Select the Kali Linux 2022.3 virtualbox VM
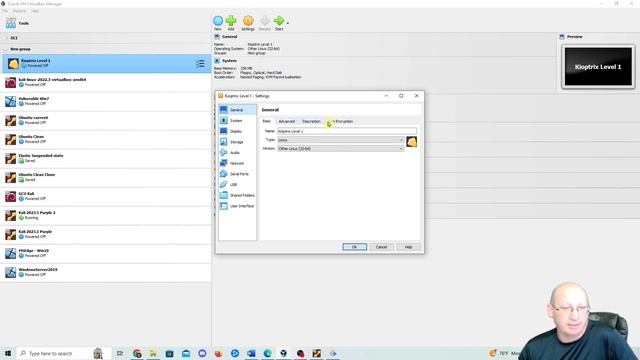640x360 pixels. (106, 82)
